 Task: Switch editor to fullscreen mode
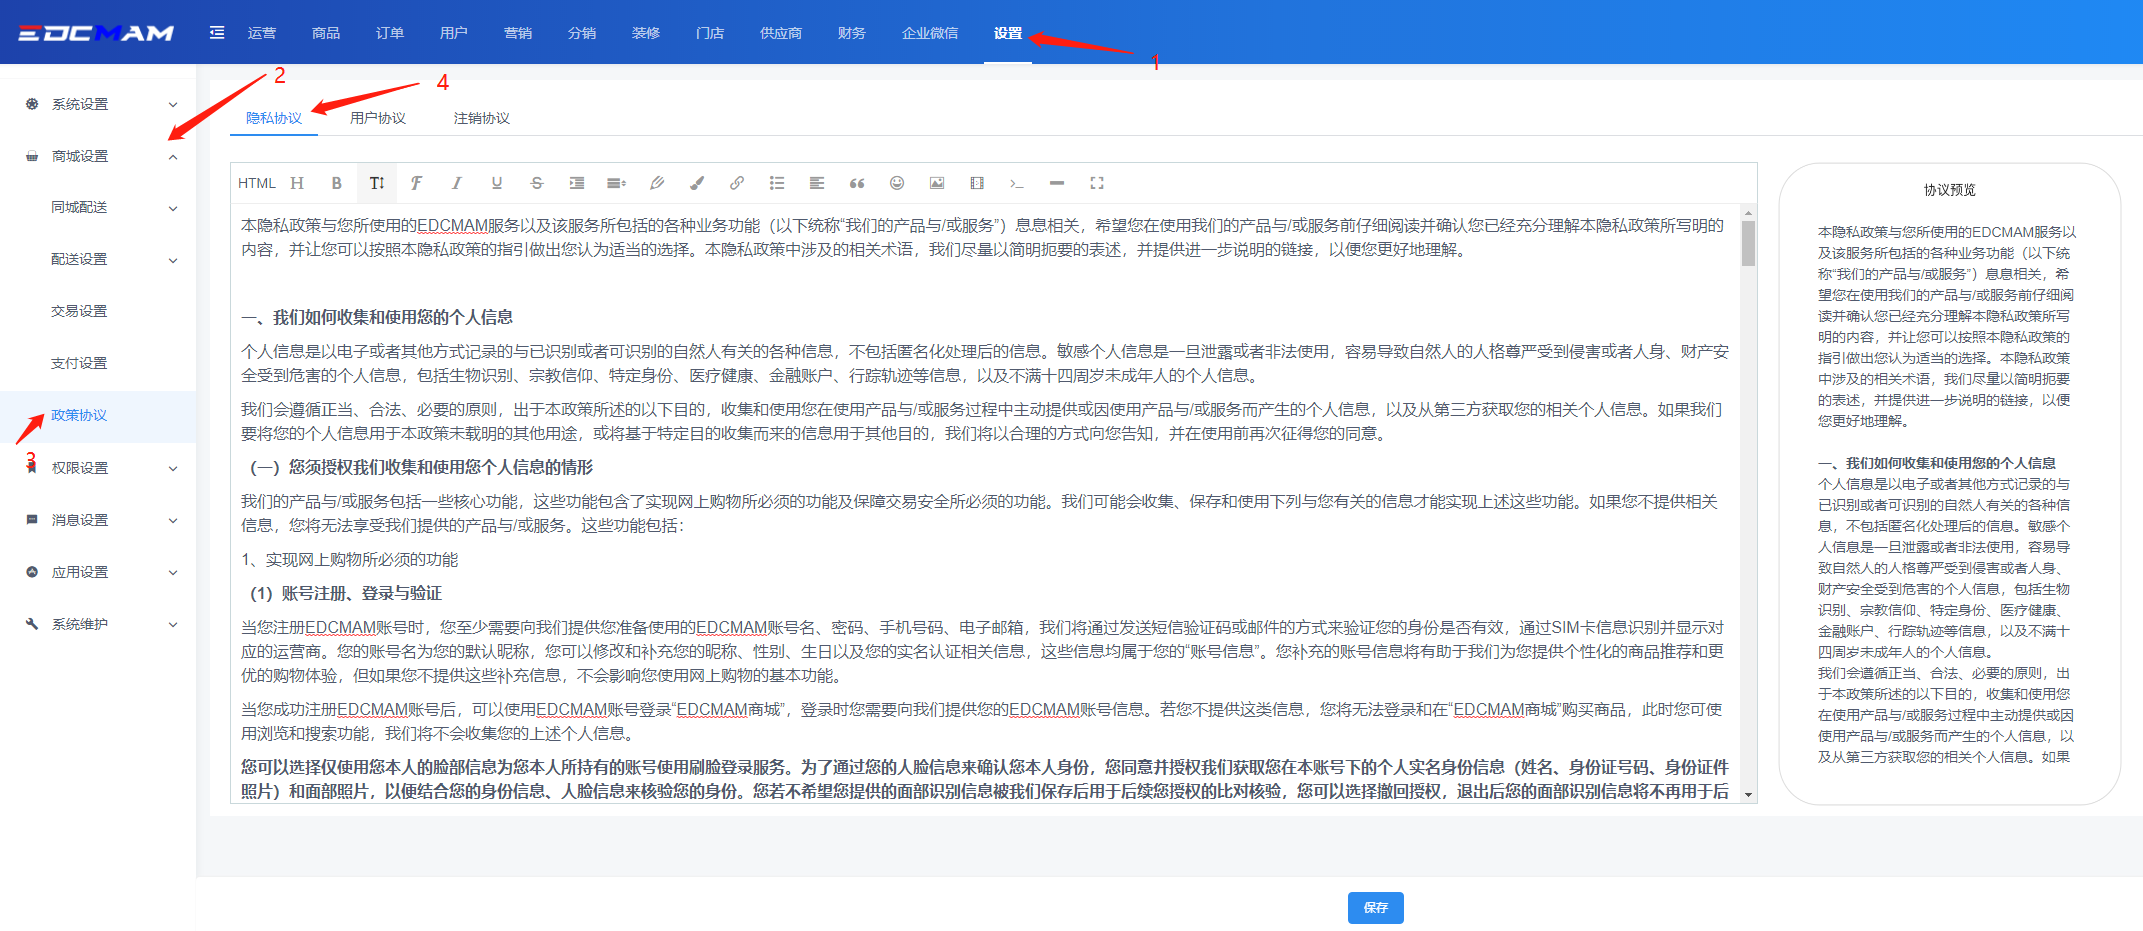(1097, 183)
